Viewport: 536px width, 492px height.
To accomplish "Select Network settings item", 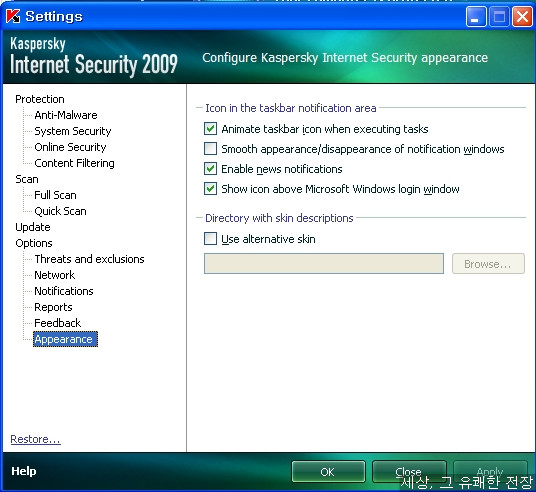I will (55, 275).
